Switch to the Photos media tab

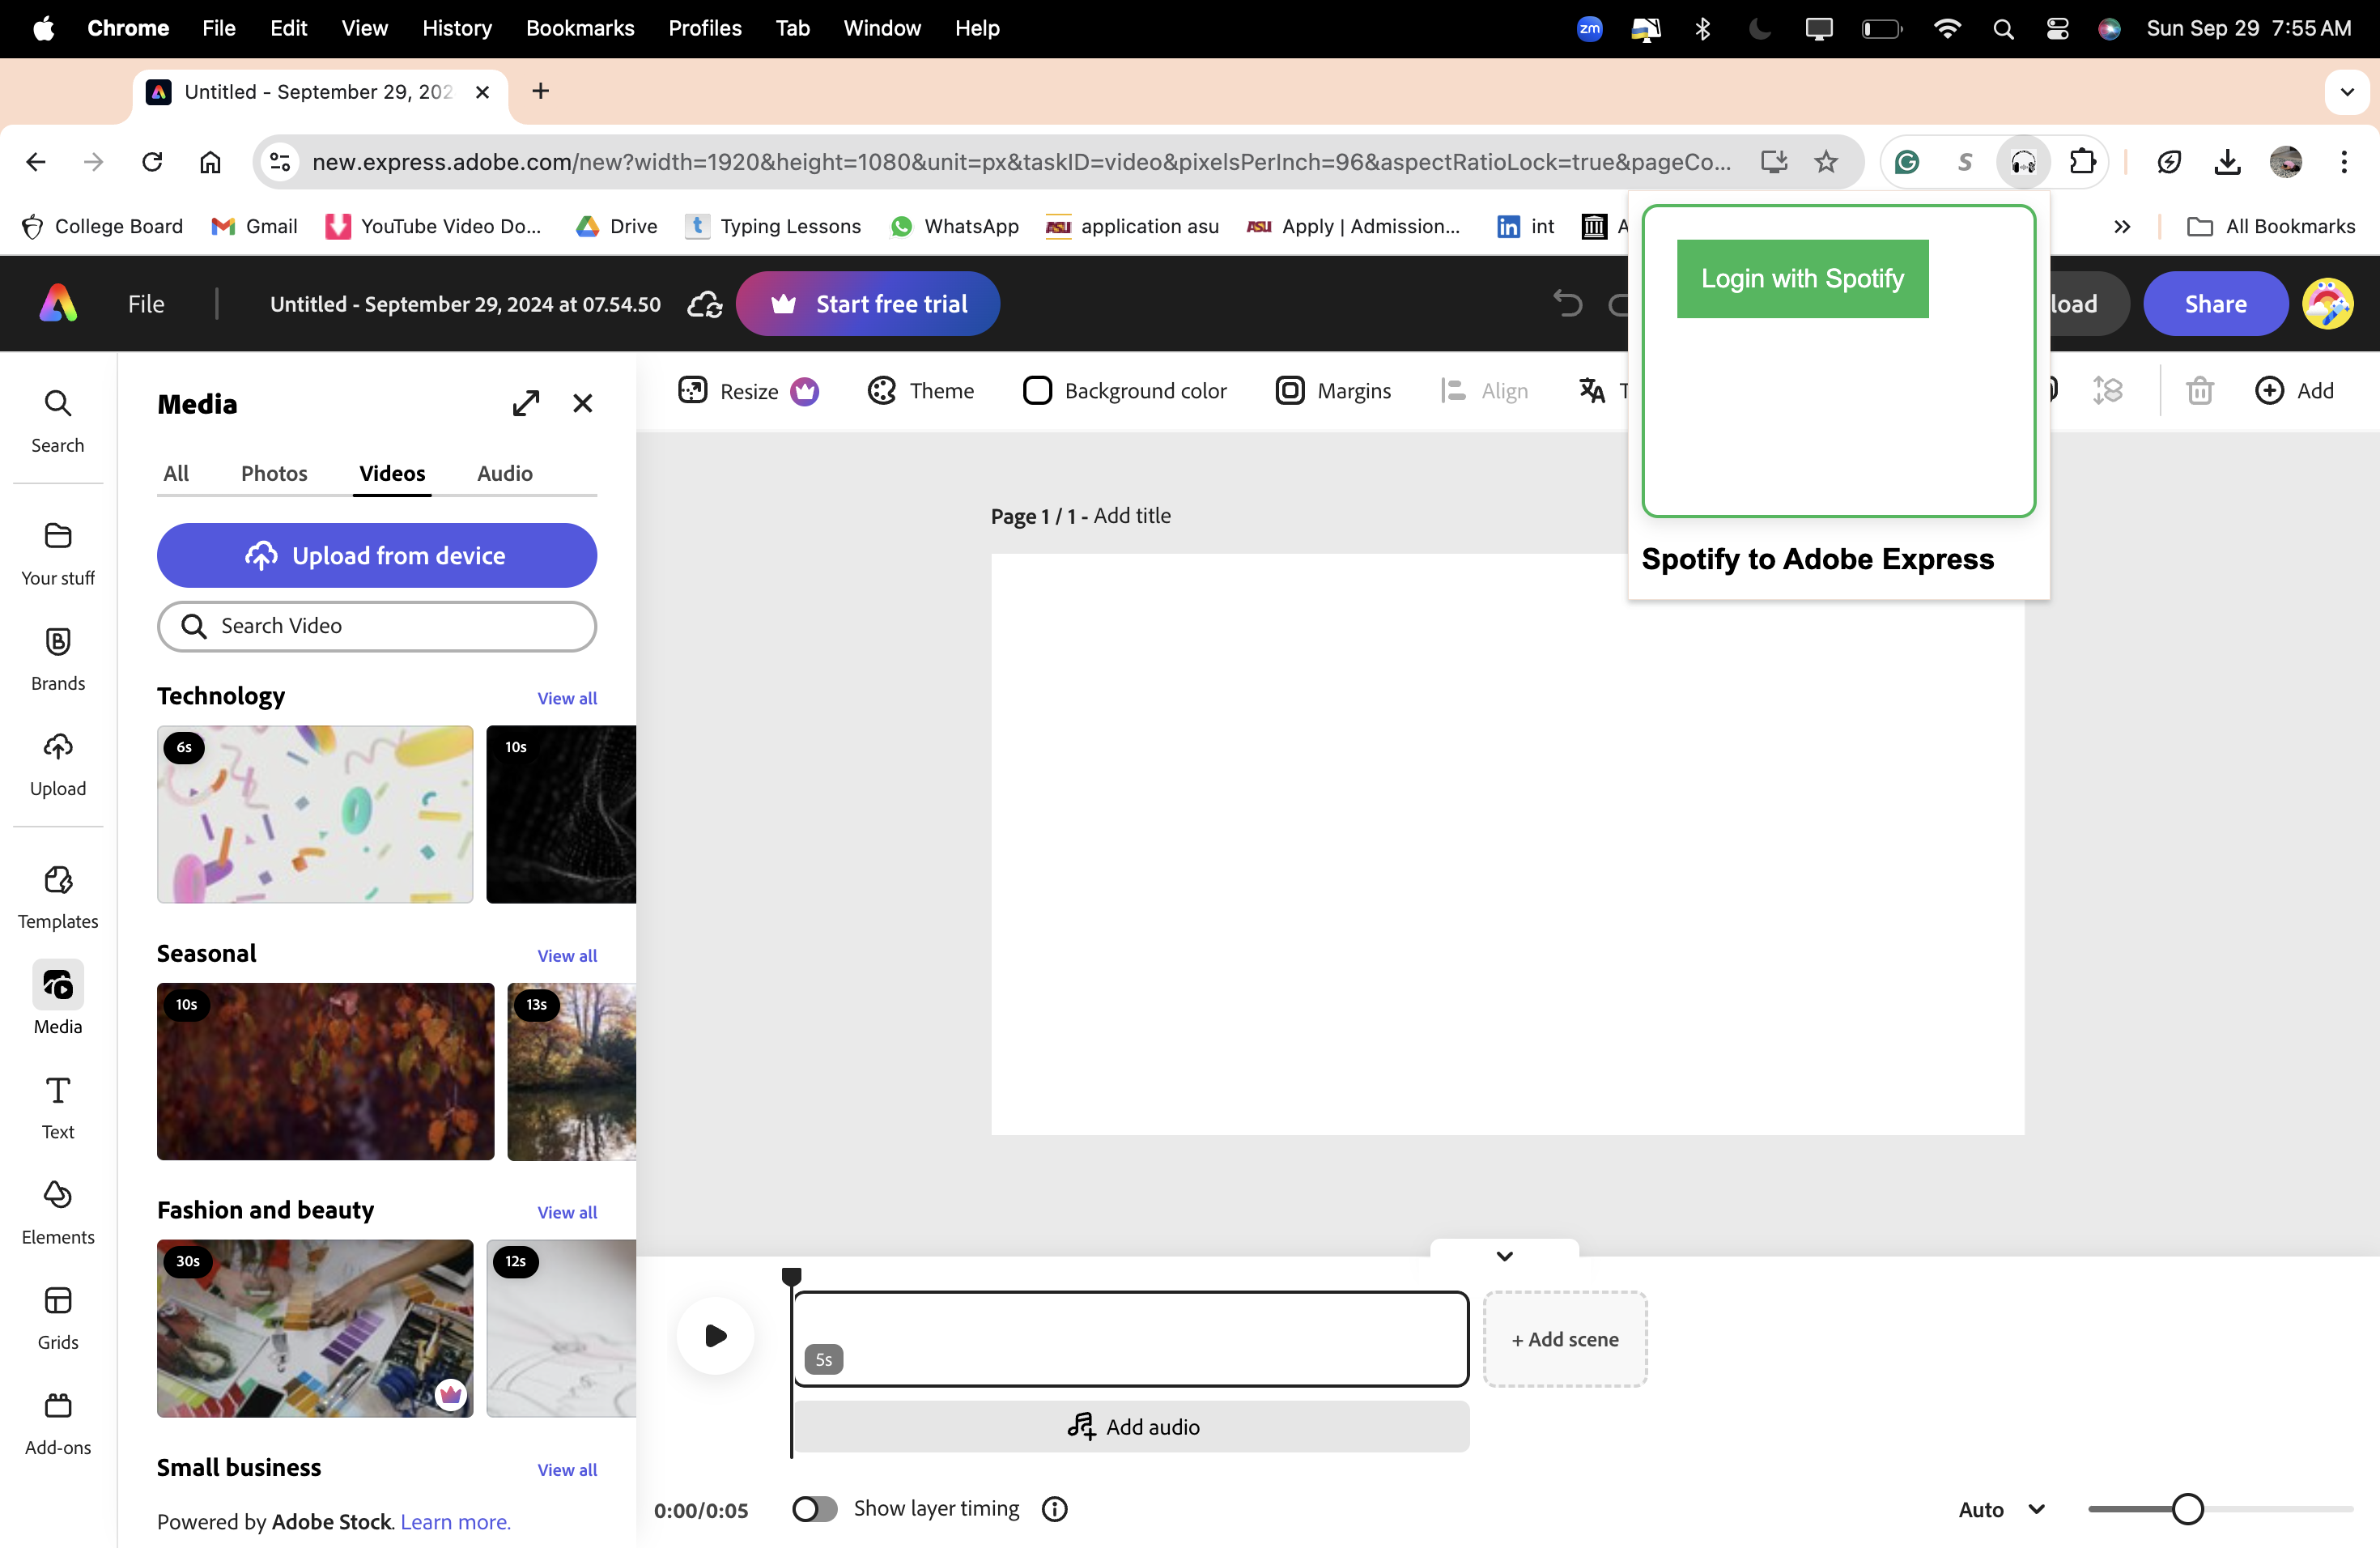[x=274, y=474]
